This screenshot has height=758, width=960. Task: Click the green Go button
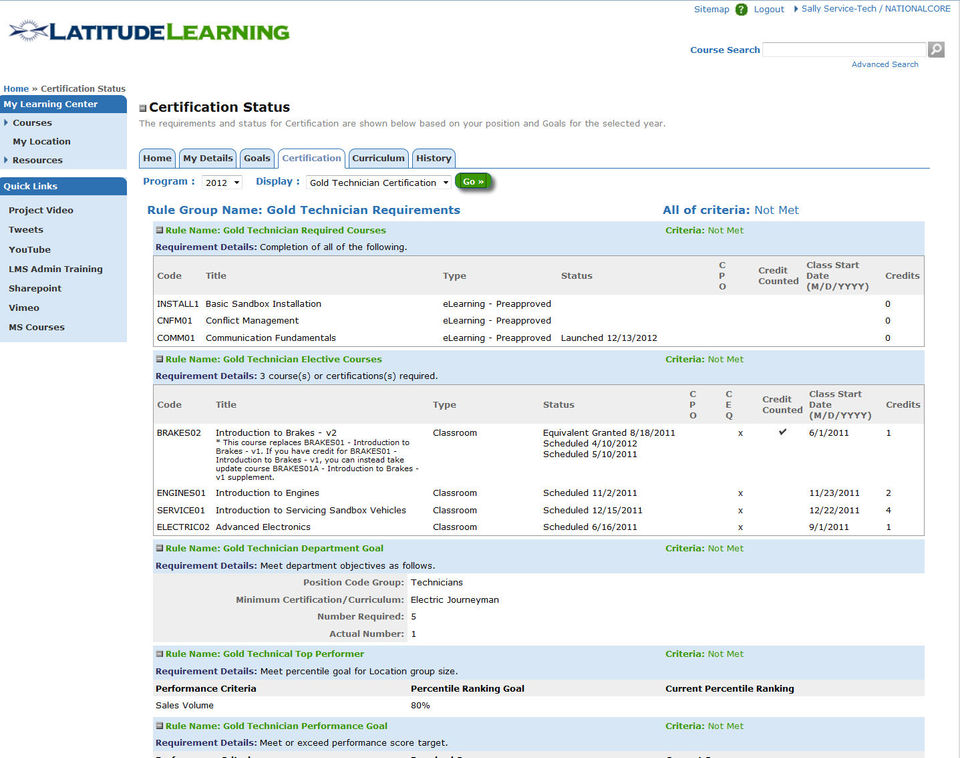pos(473,182)
